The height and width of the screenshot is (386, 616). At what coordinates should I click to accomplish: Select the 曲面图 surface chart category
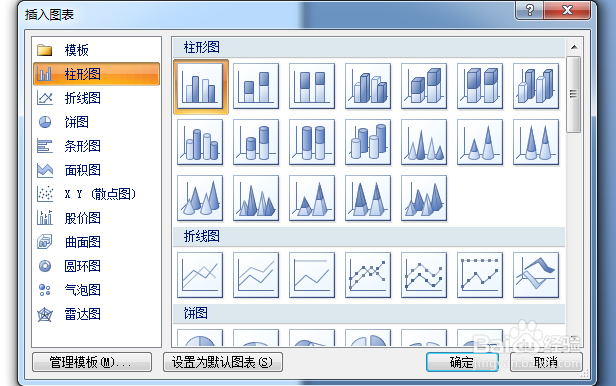coord(97,242)
